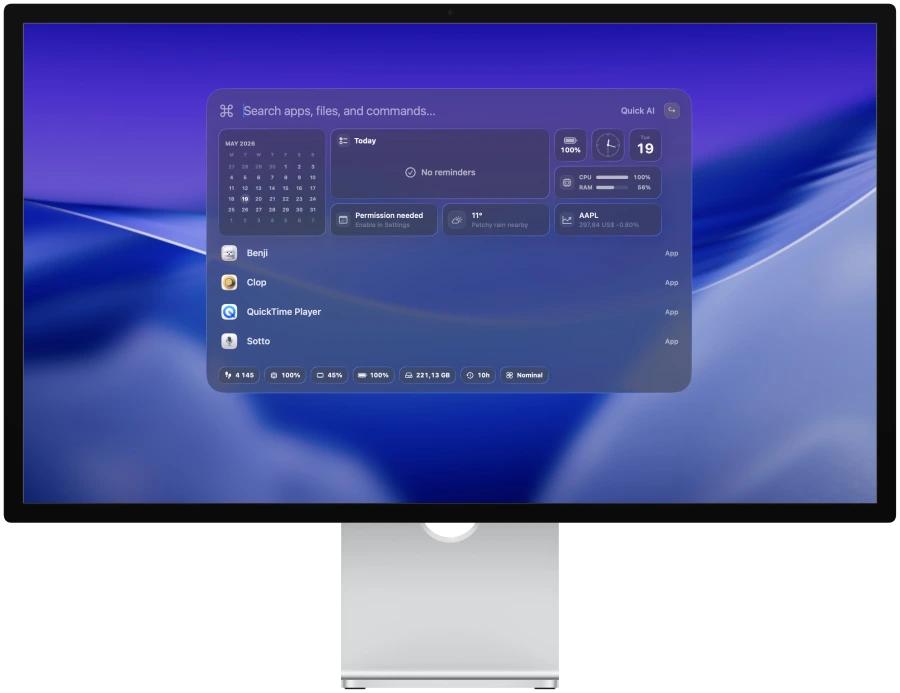Click the Quick AI arrow key icon
Screen dimensions: 900x693
click(x=672, y=110)
